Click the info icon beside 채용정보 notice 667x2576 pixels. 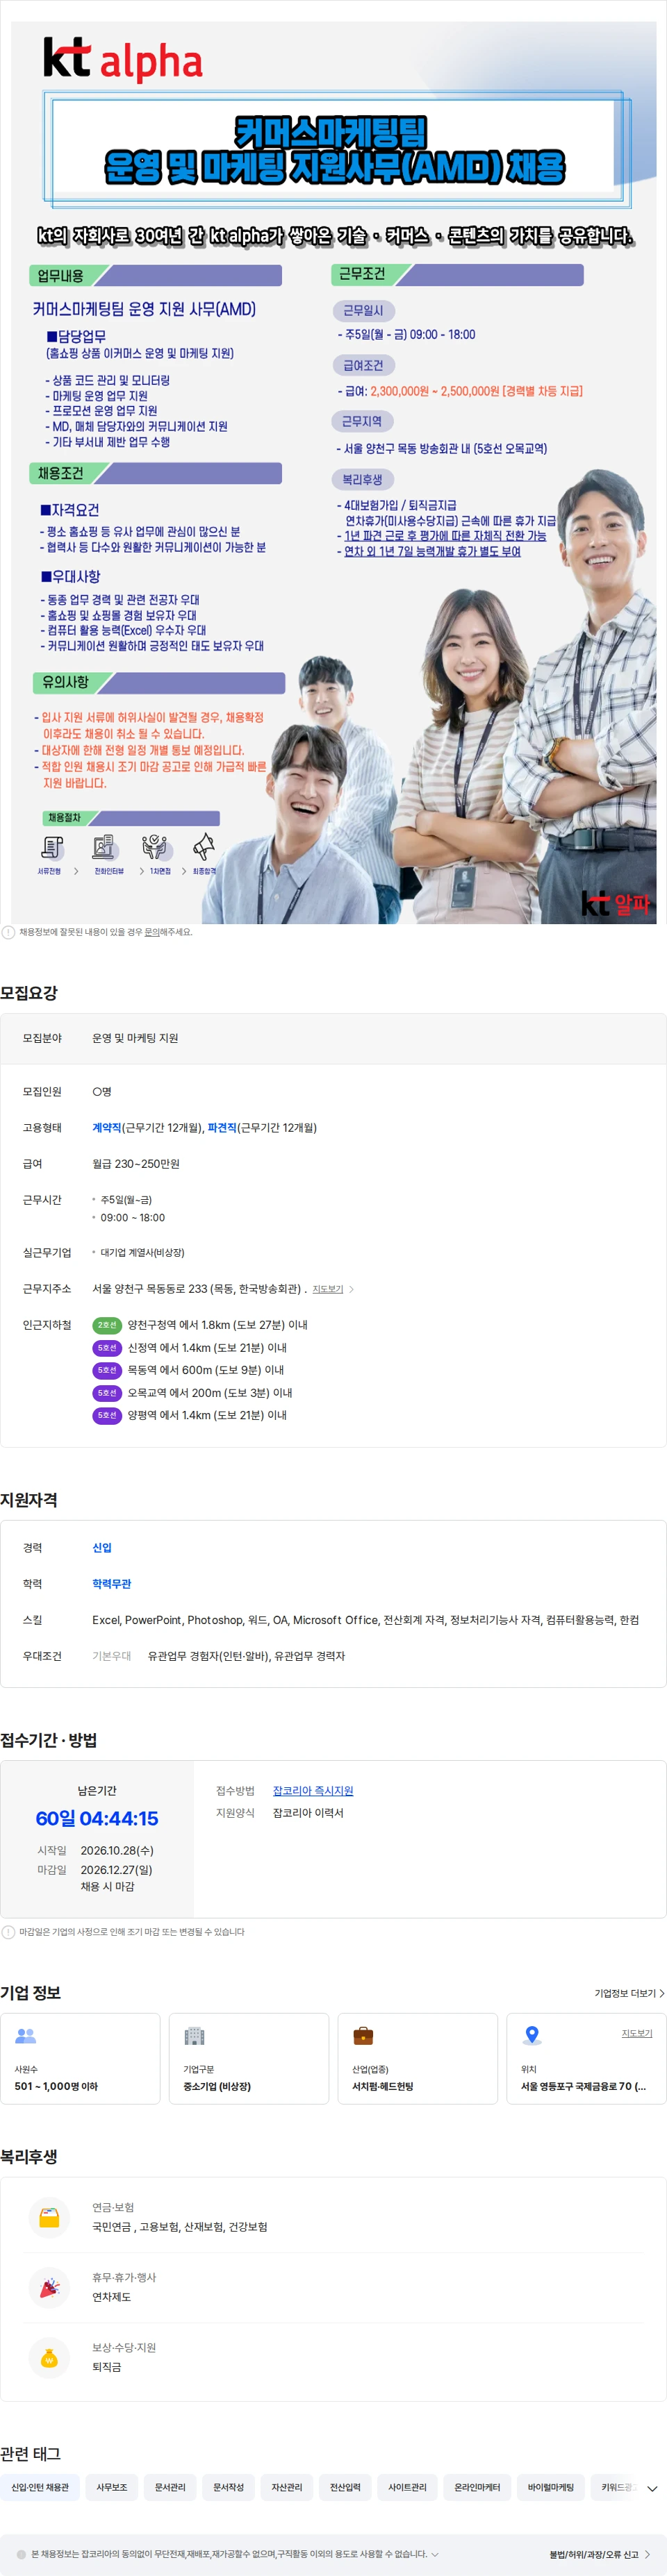pyautogui.click(x=8, y=932)
